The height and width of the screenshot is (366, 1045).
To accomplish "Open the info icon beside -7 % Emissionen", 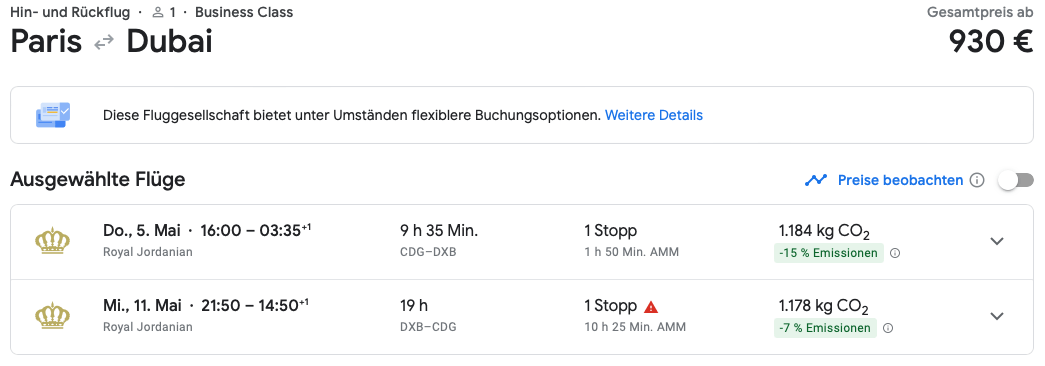I will click(x=887, y=328).
